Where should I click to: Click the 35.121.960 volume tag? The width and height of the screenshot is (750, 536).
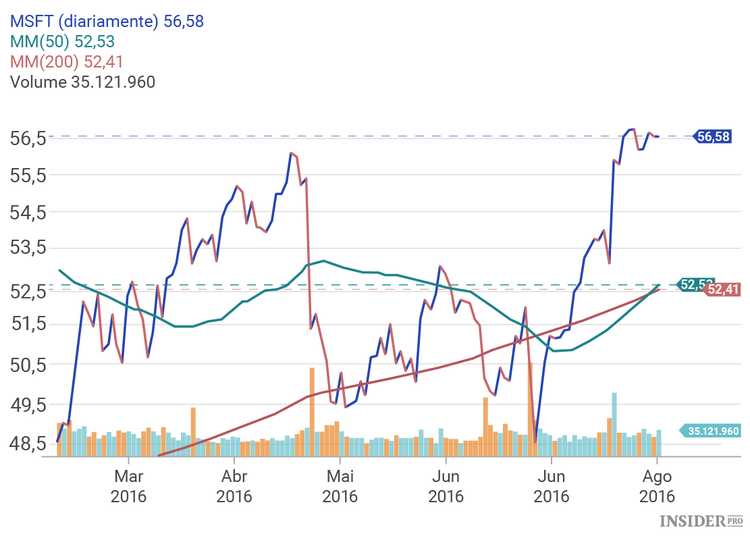pyautogui.click(x=711, y=431)
